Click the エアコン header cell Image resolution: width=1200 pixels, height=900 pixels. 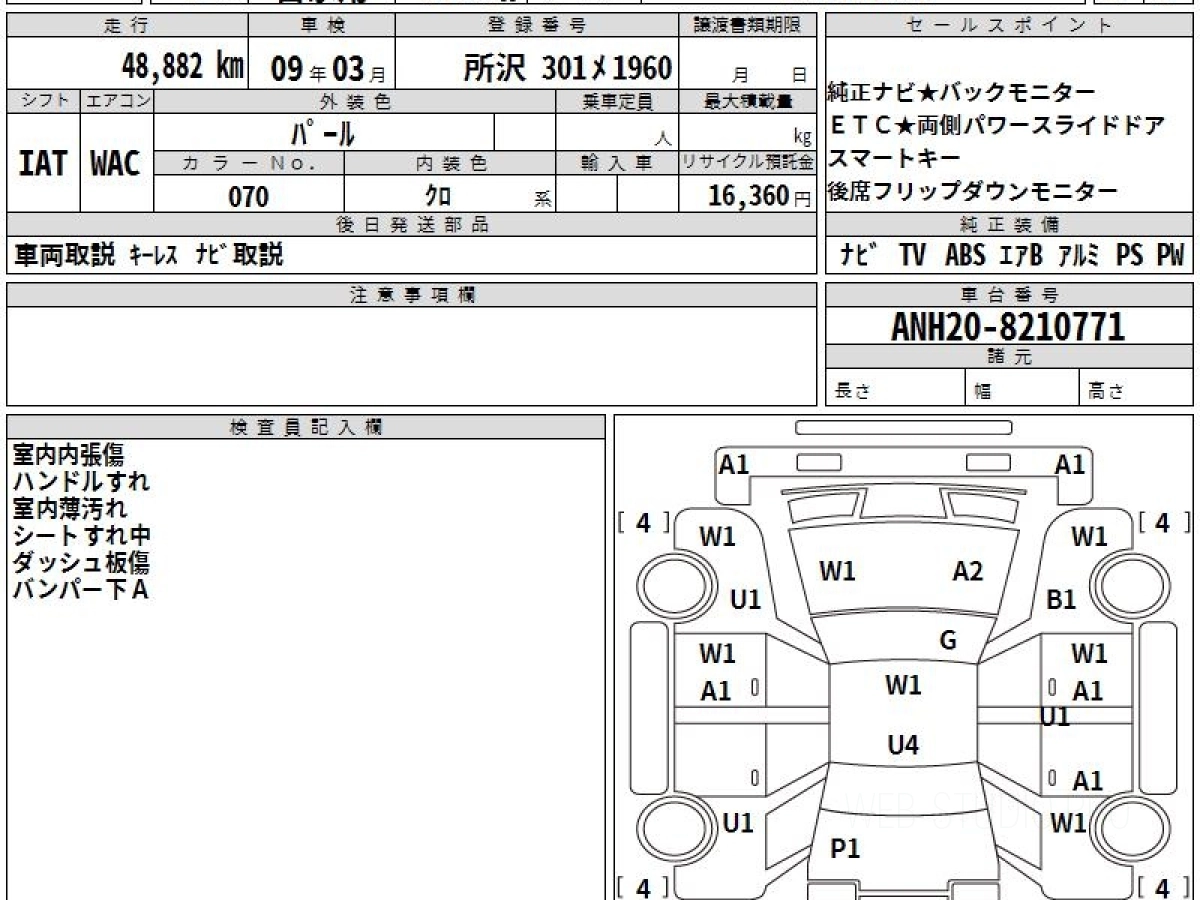click(117, 101)
